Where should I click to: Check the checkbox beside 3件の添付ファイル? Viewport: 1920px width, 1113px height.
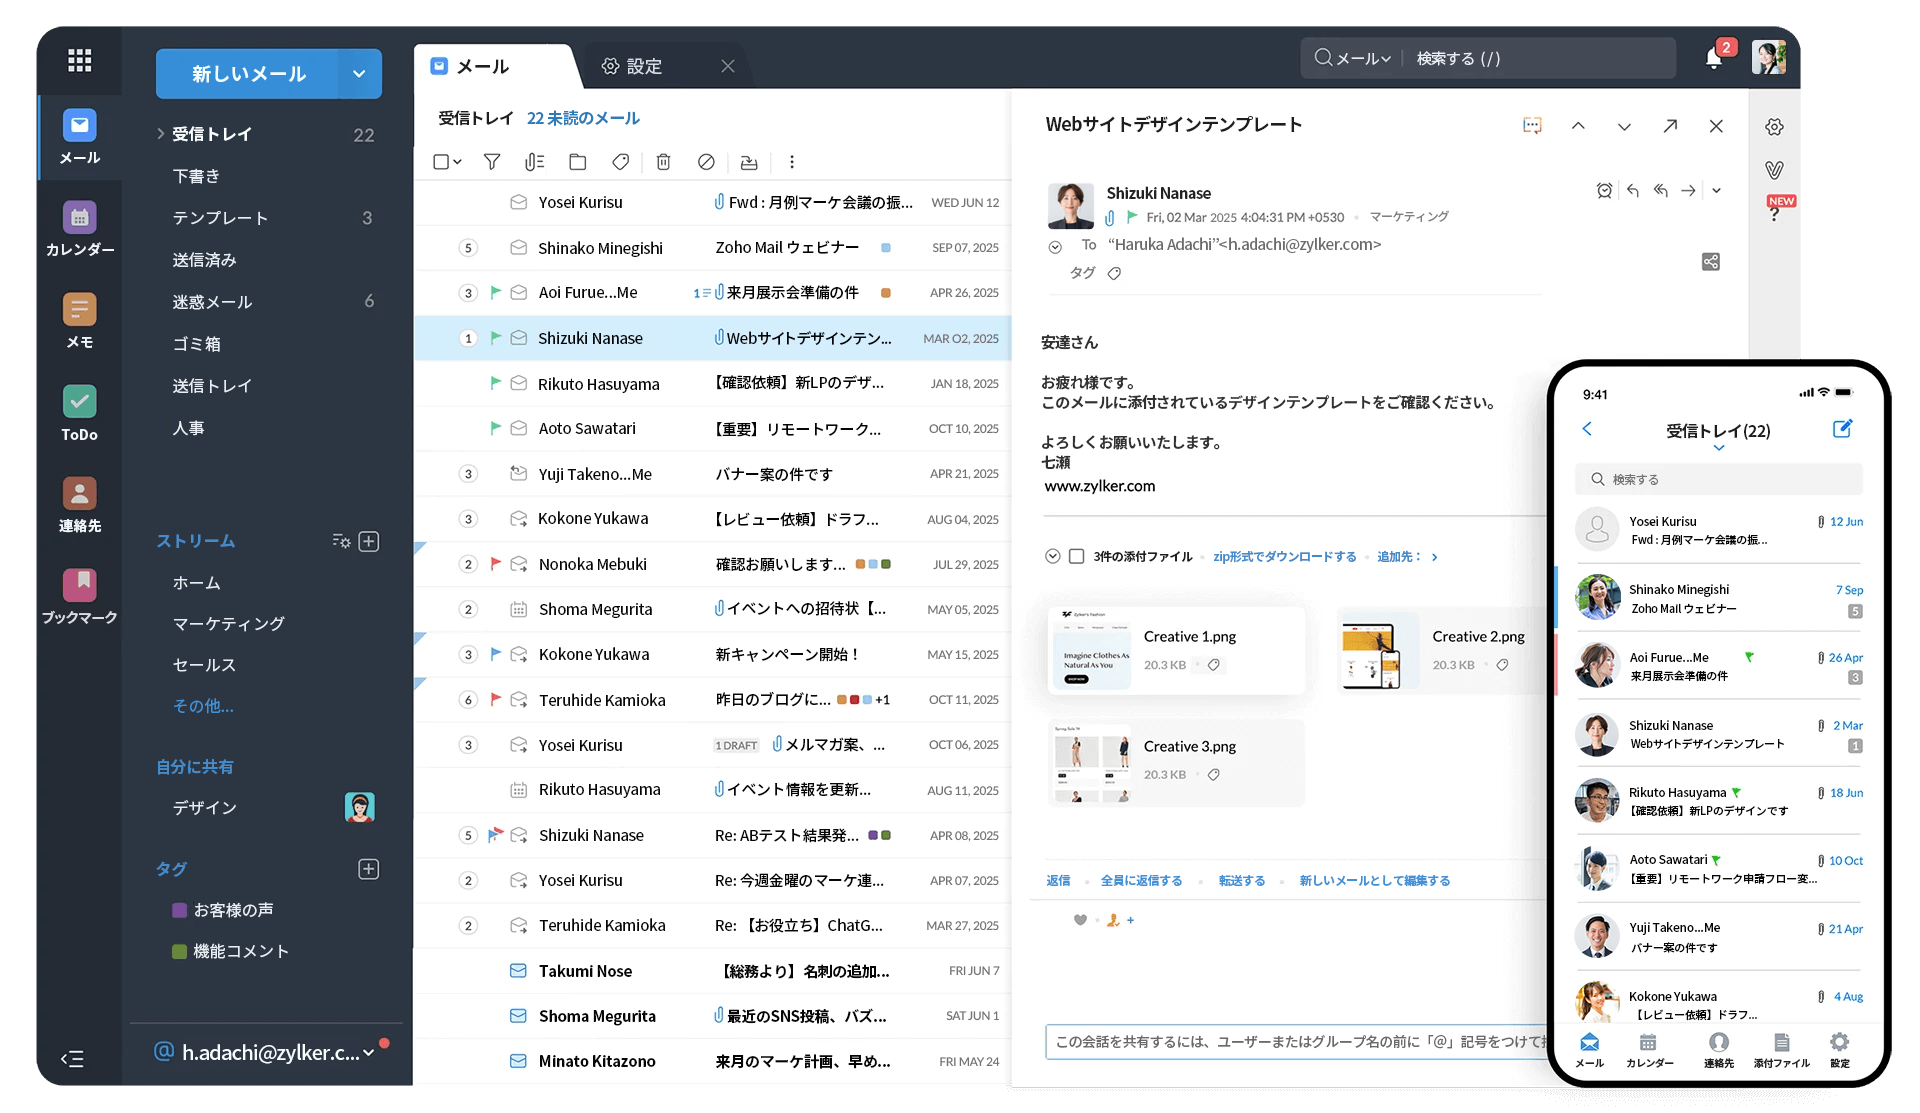click(x=1075, y=557)
